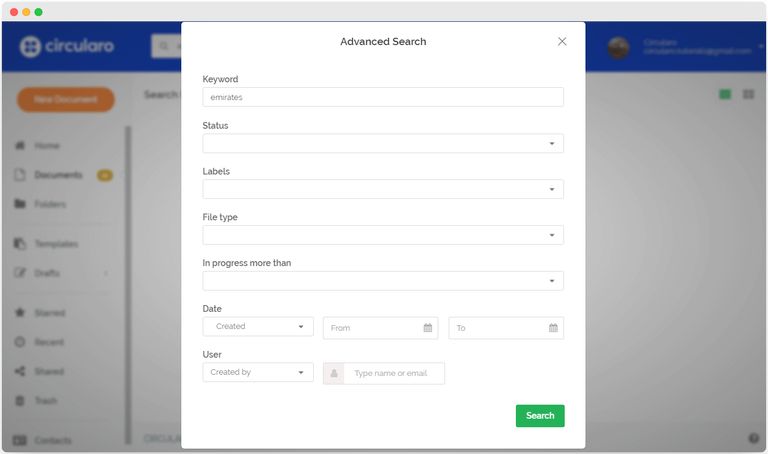The image size is (768, 454).
Task: Click calendar icon in To field
Action: point(553,328)
